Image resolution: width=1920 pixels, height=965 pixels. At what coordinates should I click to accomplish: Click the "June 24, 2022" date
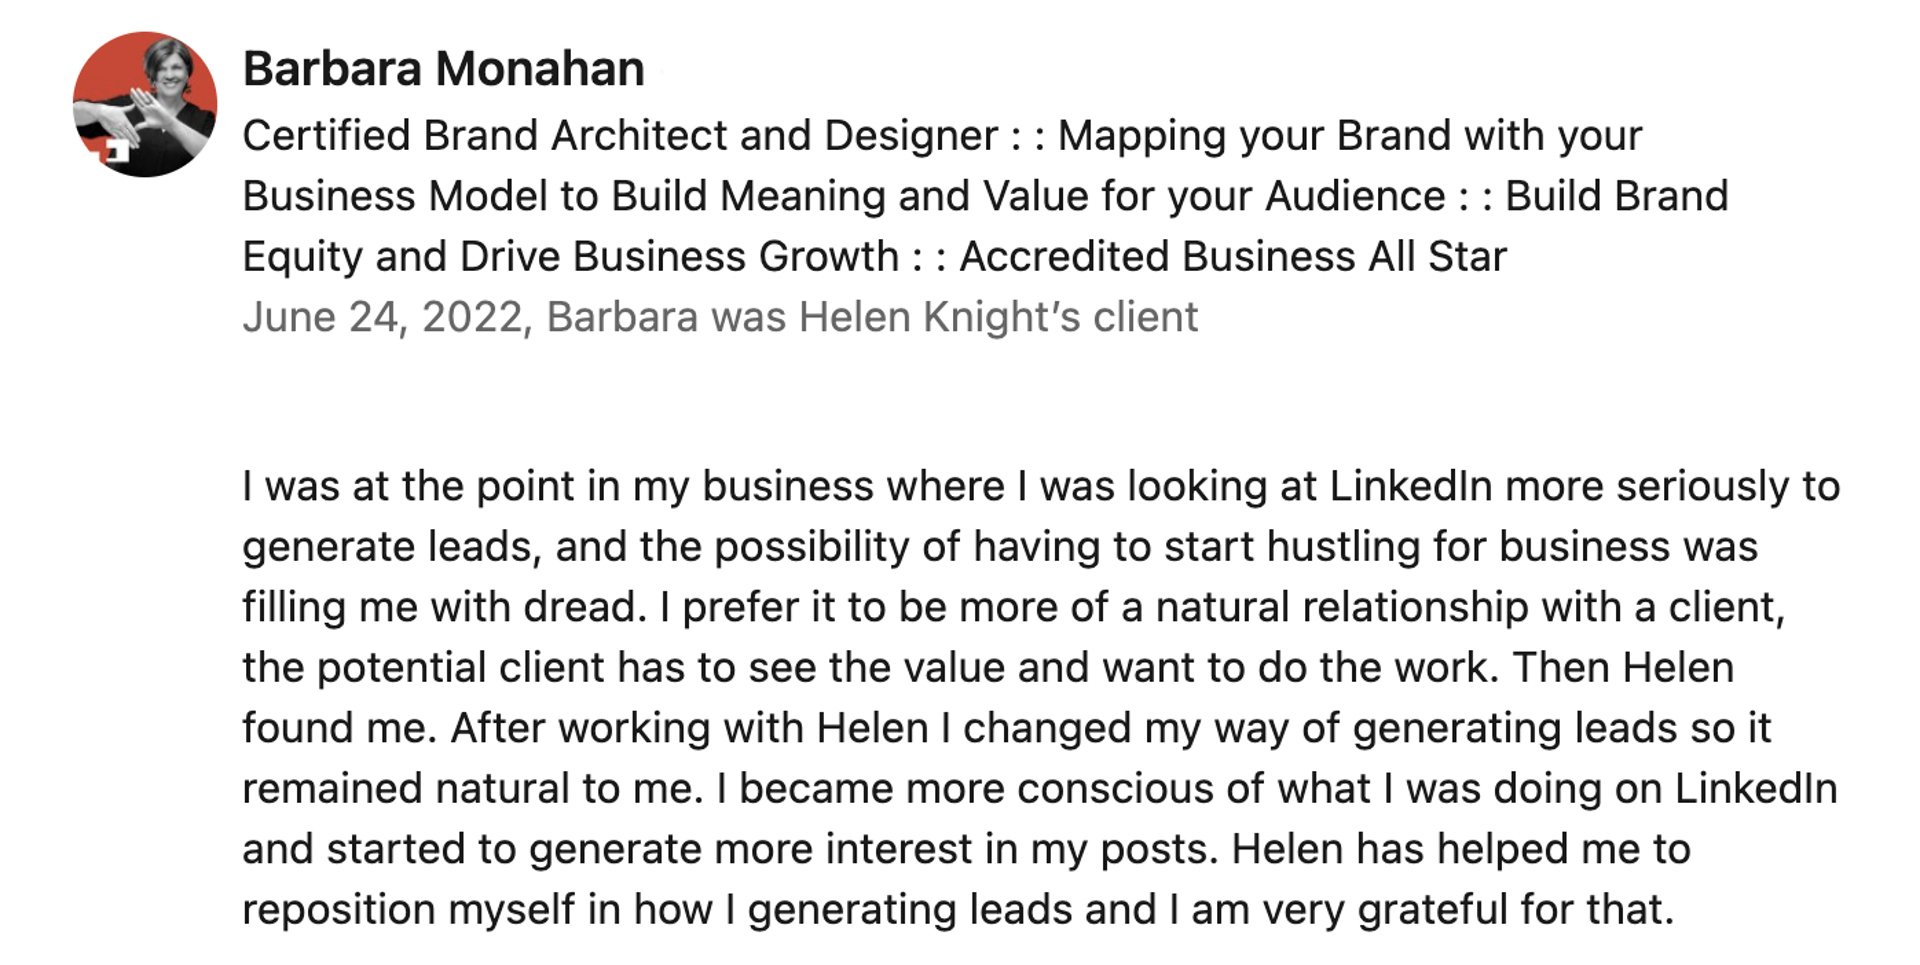(x=383, y=318)
